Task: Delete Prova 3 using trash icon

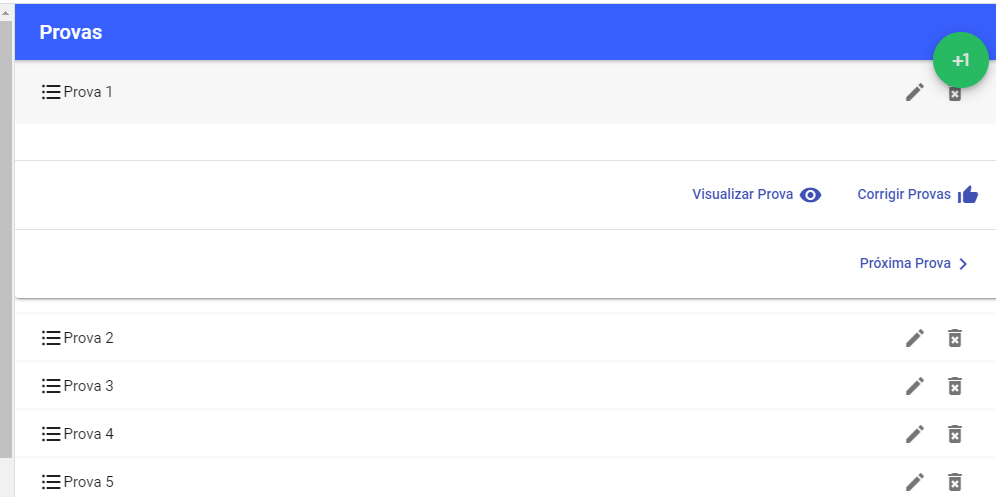Action: coord(954,386)
